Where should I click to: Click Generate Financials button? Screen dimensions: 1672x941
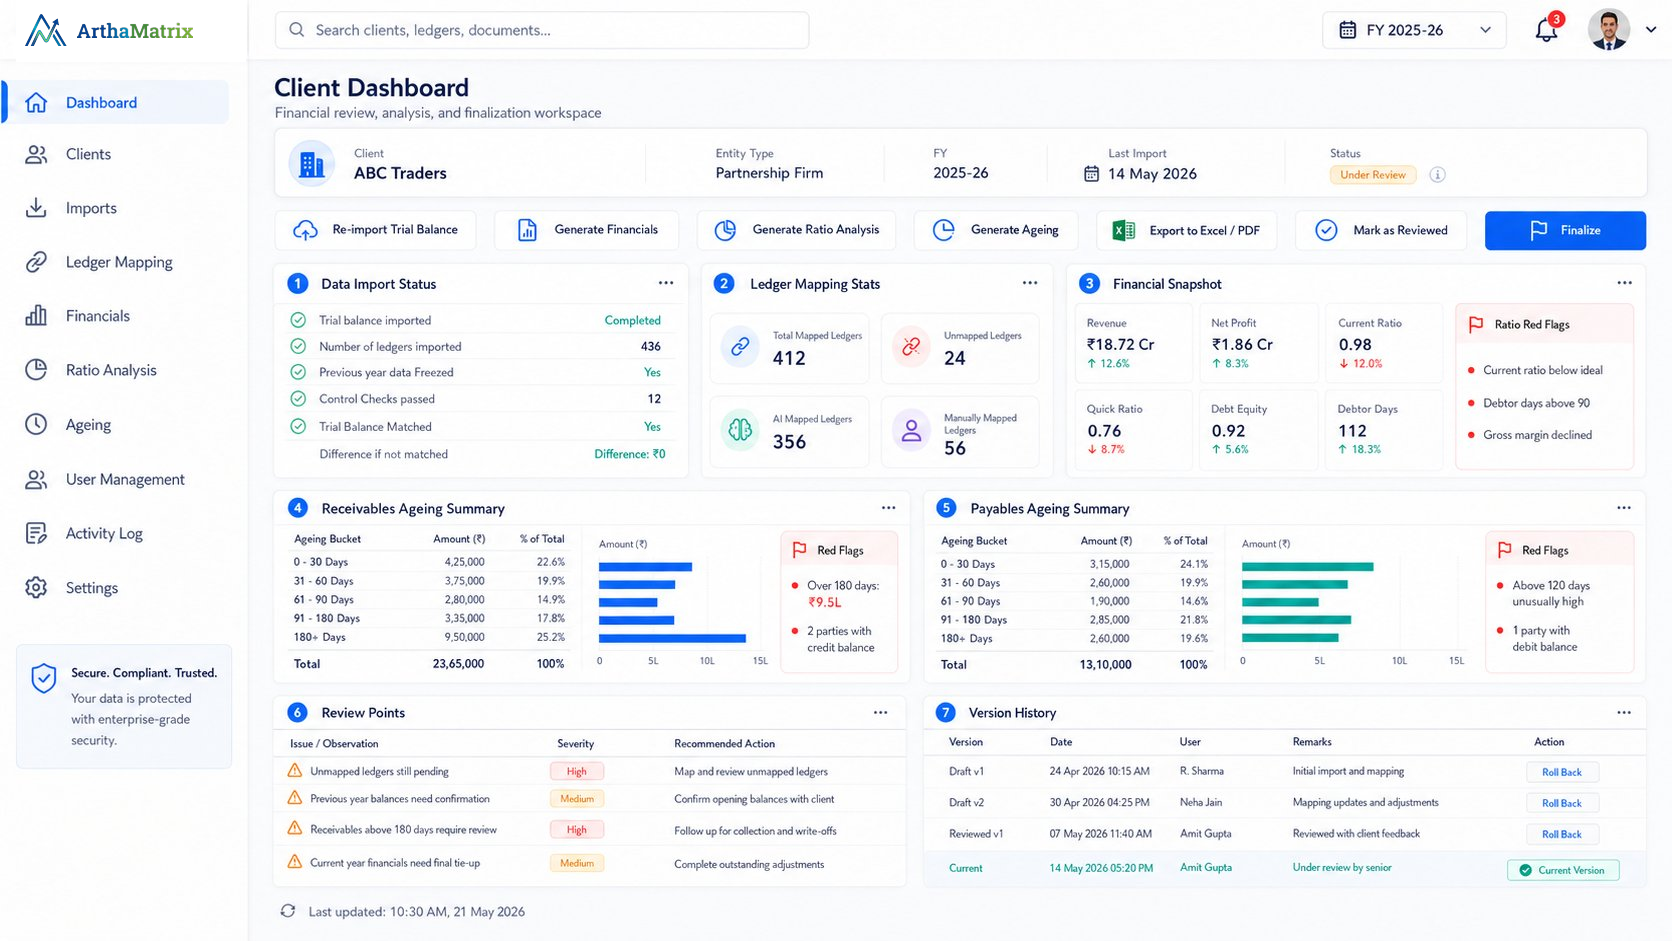click(x=587, y=230)
